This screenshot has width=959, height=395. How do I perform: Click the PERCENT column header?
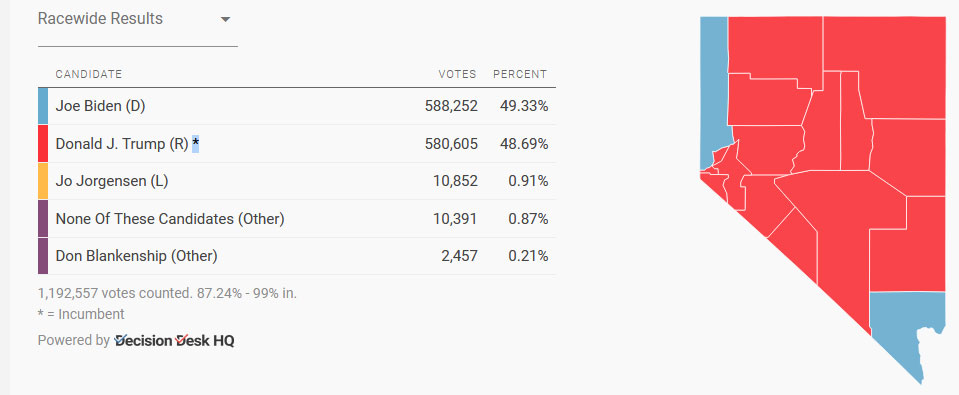point(520,75)
